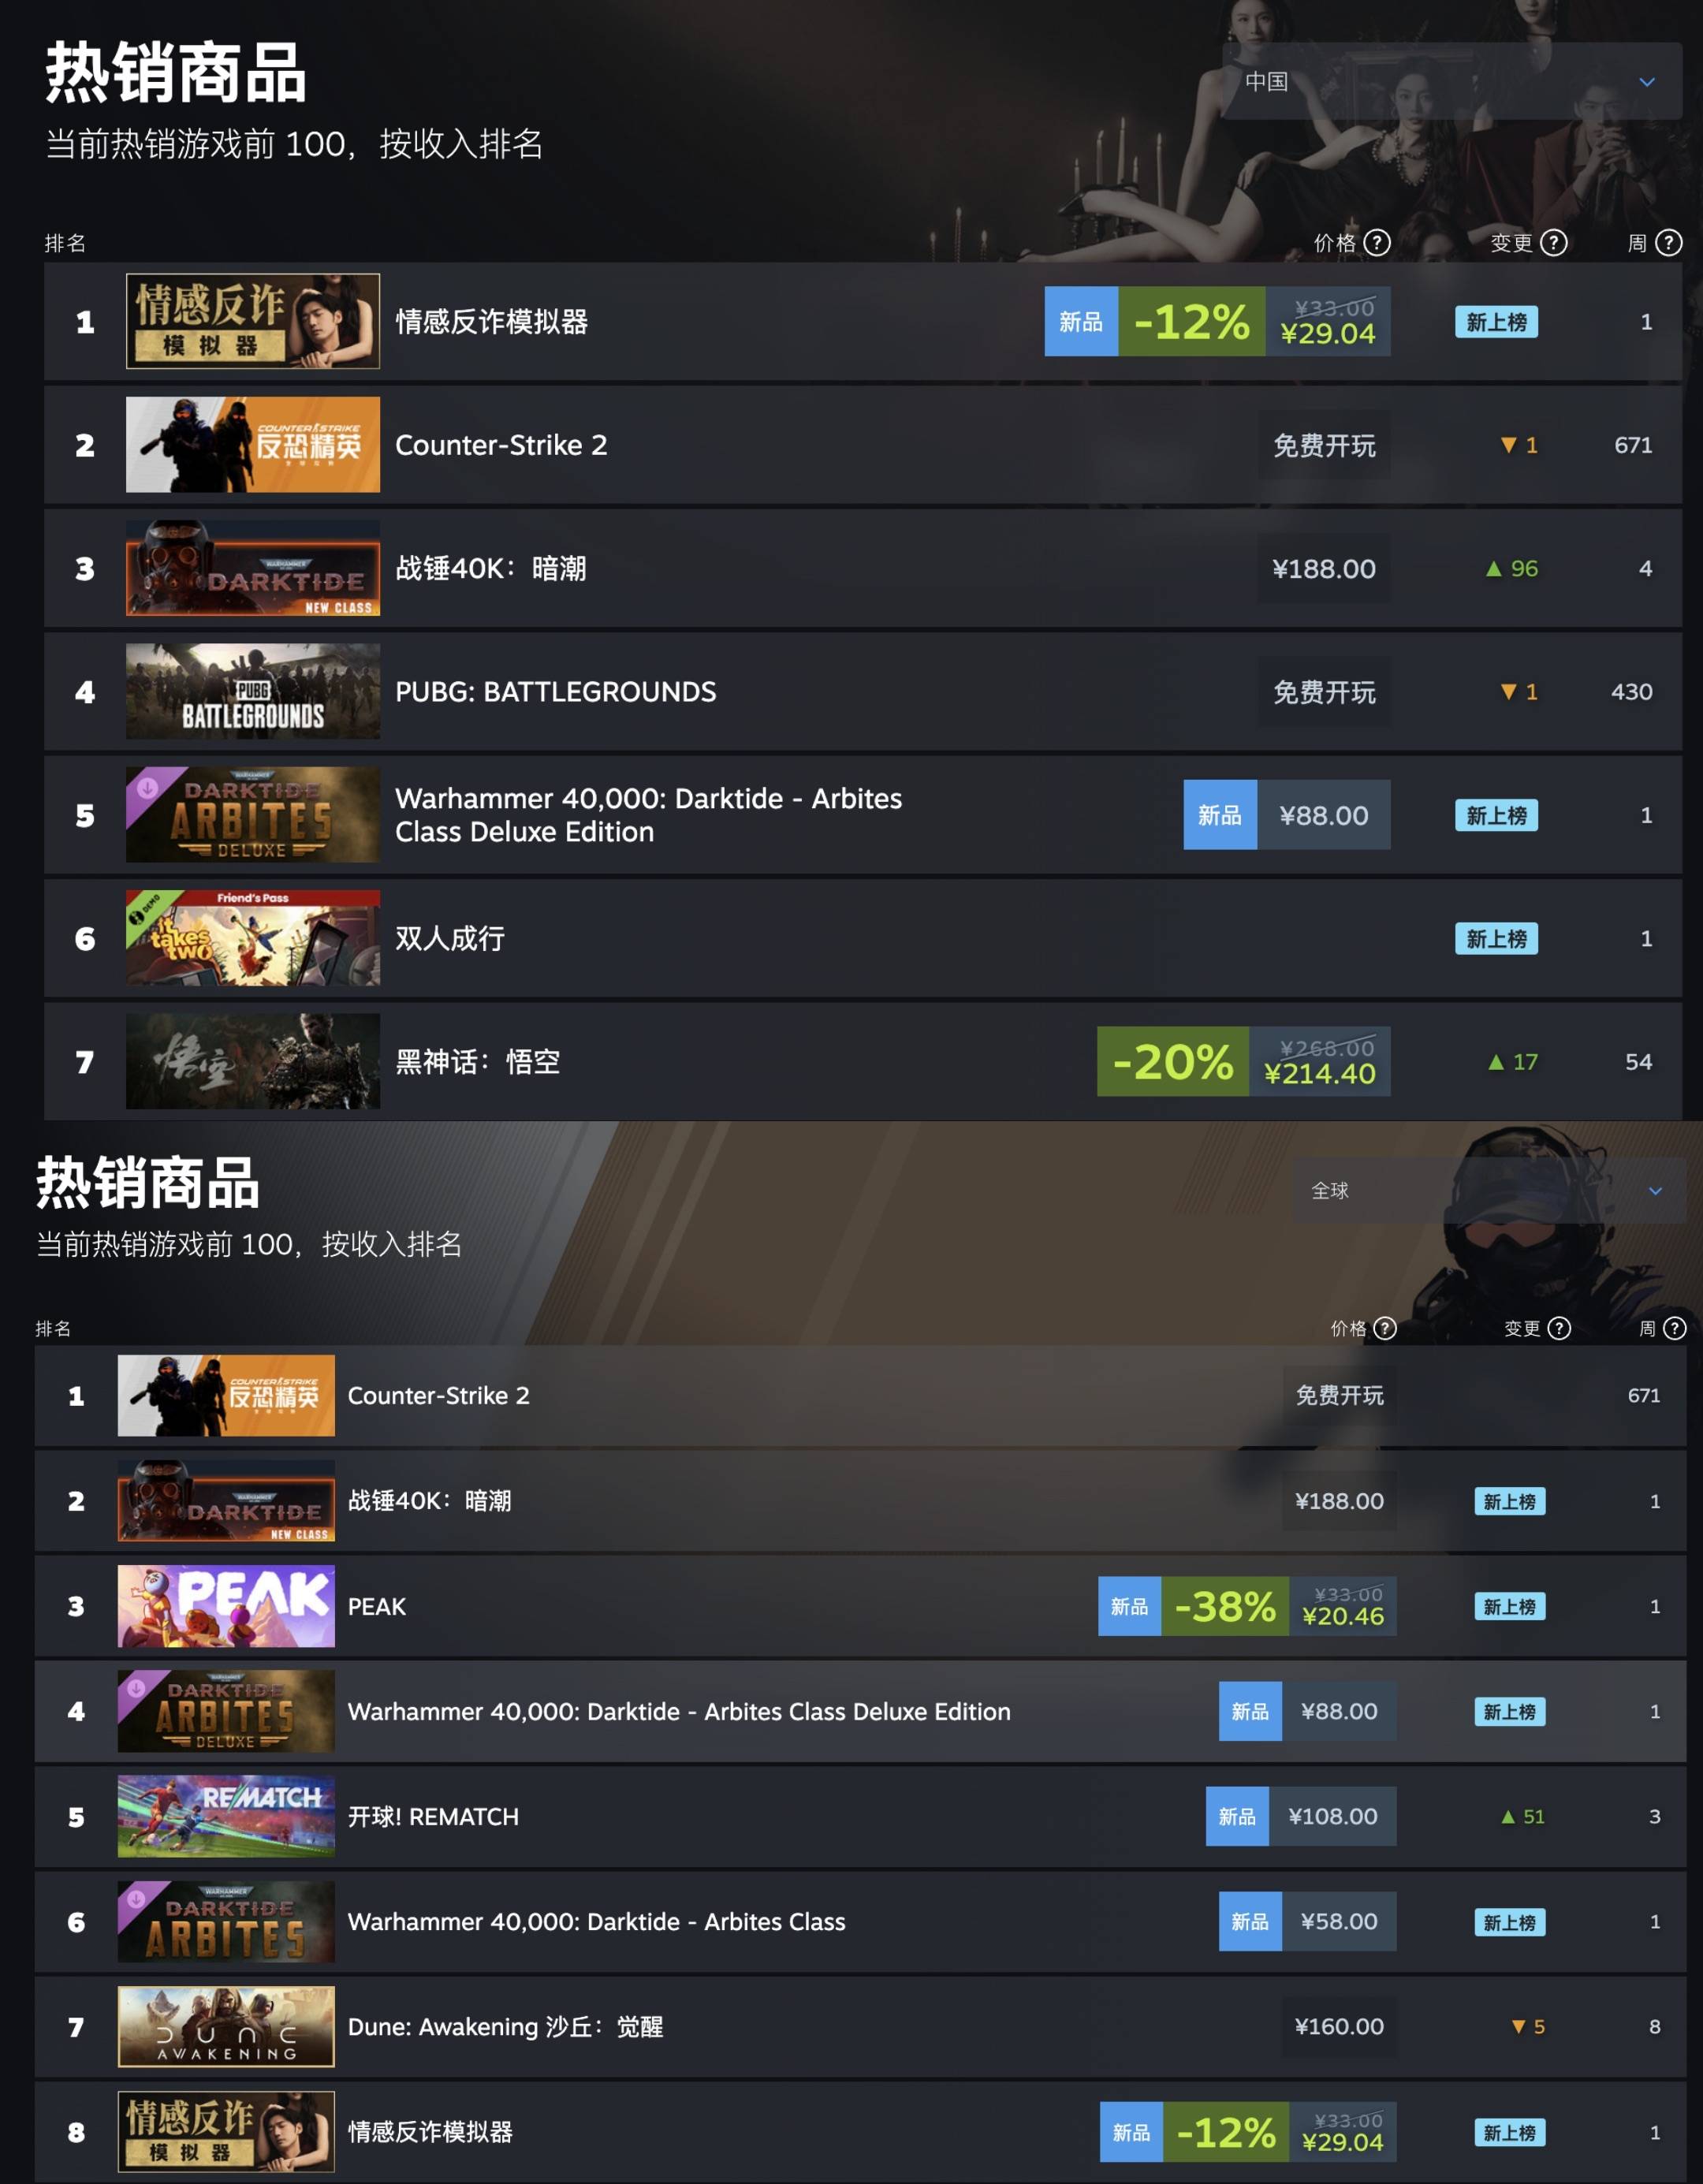The image size is (1703, 2184).
Task: Click the change help icon in global chart
Action: [x=1559, y=1328]
